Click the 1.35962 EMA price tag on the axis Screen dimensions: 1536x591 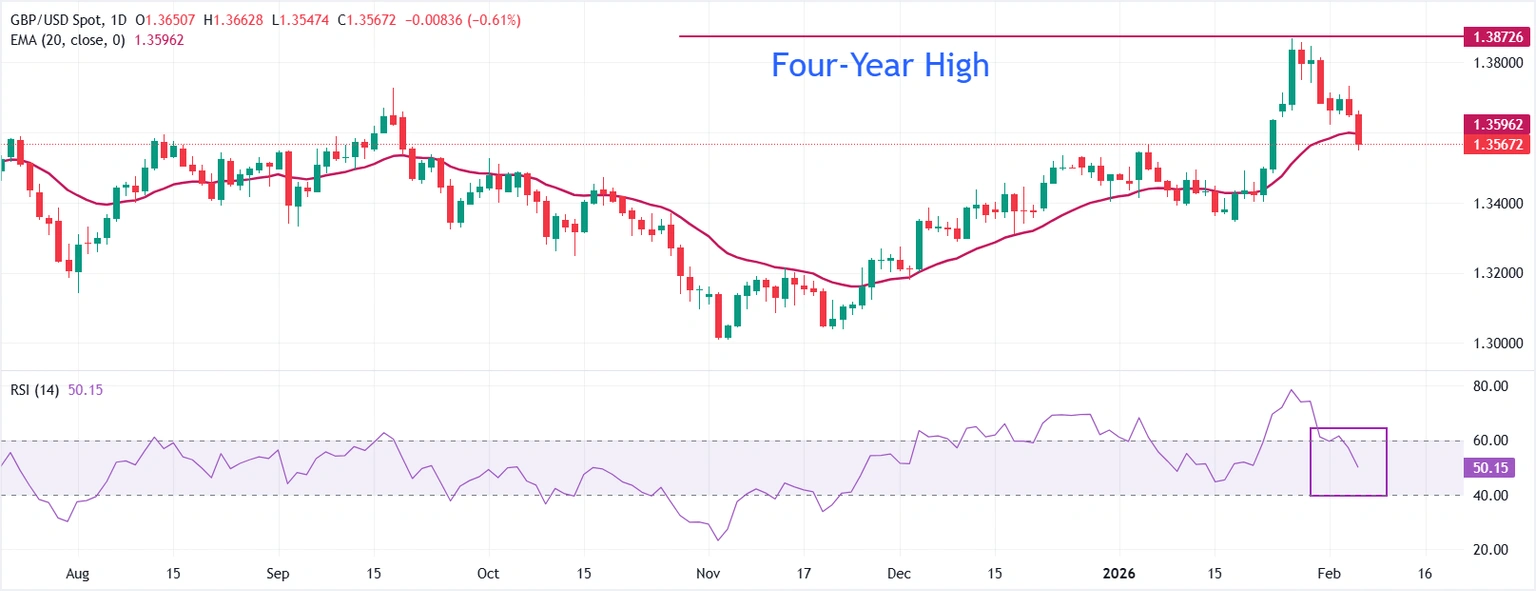(1497, 125)
